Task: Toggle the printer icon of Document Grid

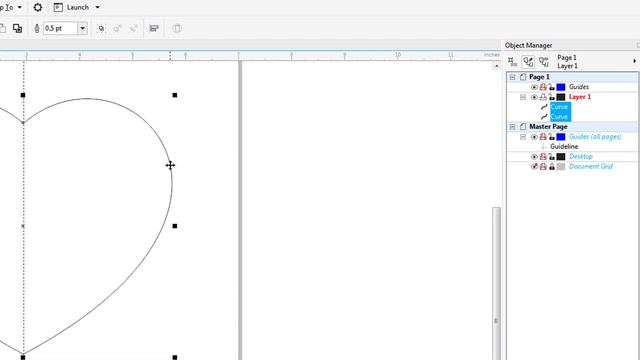Action: [543, 167]
